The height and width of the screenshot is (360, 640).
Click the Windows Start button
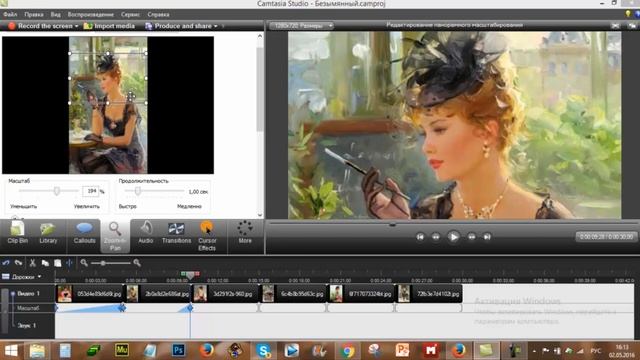tap(11, 350)
